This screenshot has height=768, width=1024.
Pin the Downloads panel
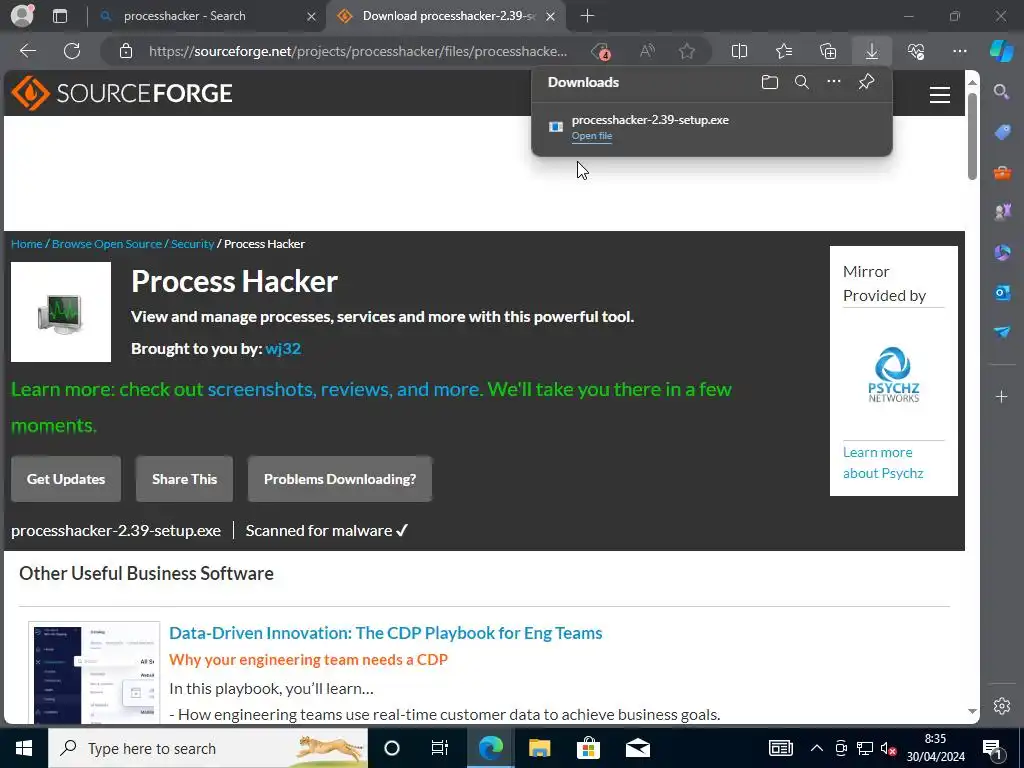coord(866,82)
